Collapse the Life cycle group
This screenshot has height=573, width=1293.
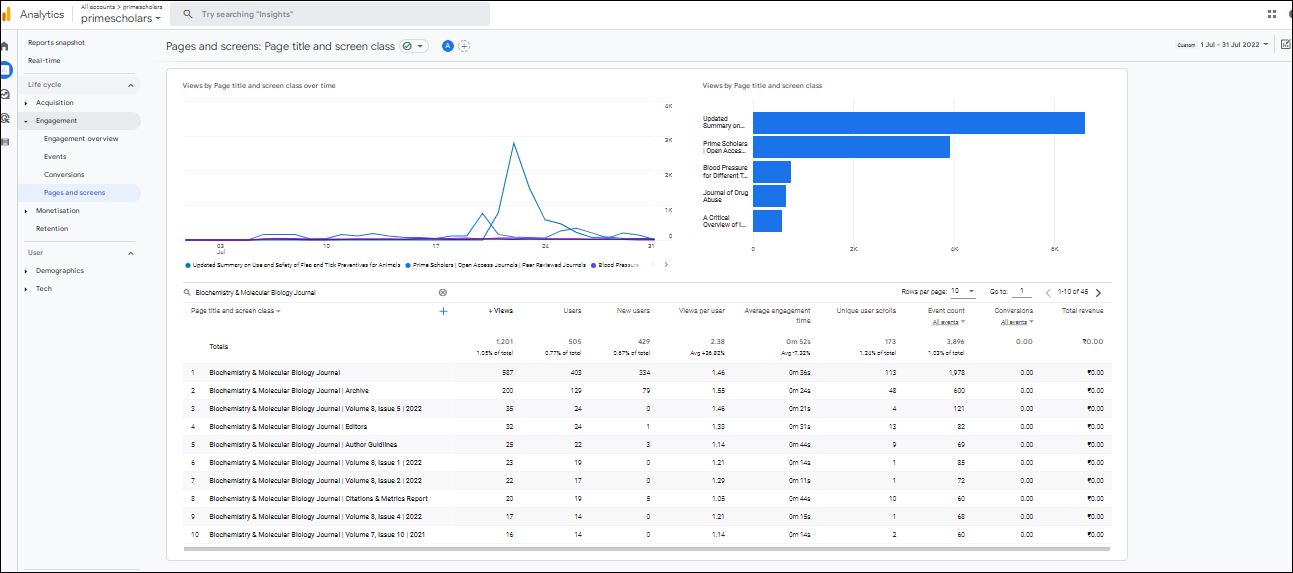point(130,85)
